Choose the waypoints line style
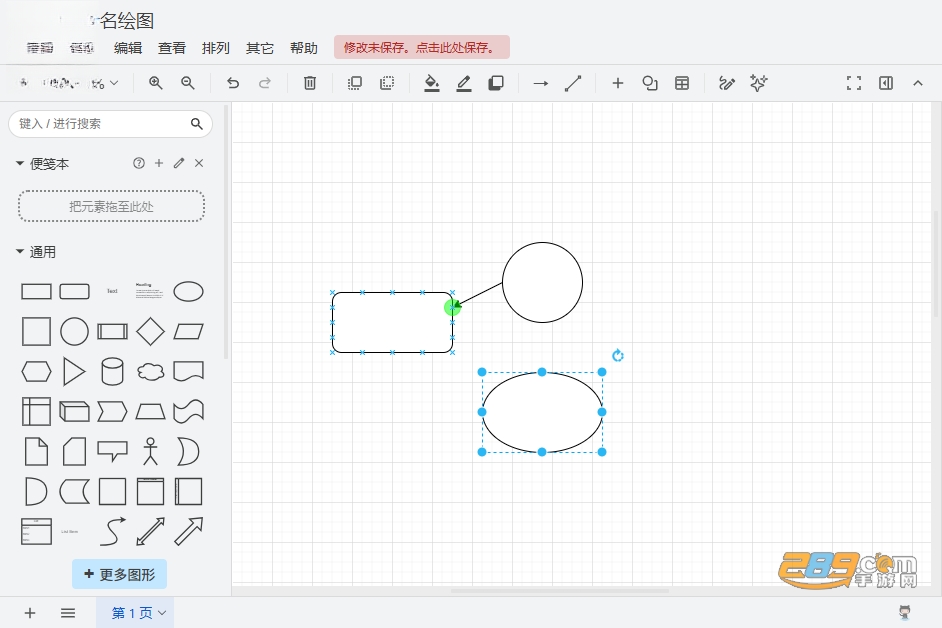The image size is (942, 628). click(573, 83)
